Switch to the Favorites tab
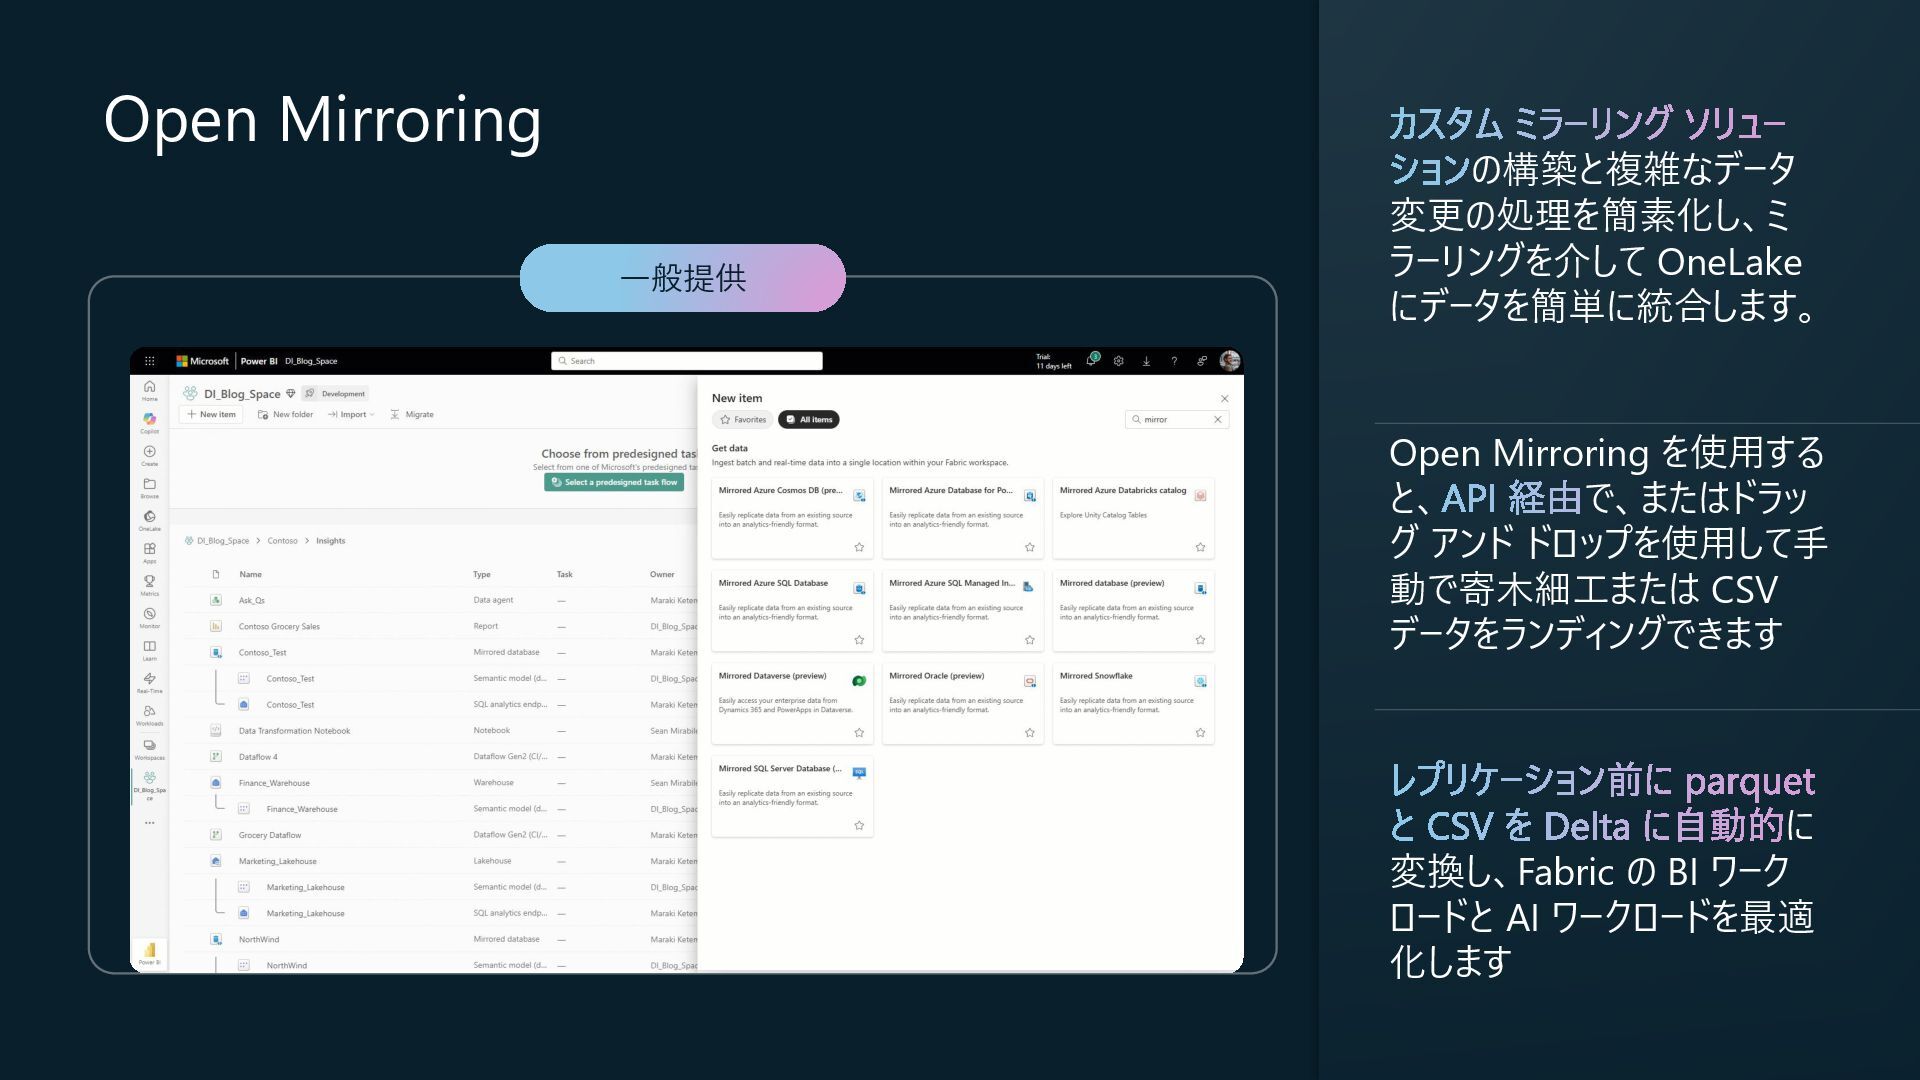The width and height of the screenshot is (1920, 1080). [743, 420]
